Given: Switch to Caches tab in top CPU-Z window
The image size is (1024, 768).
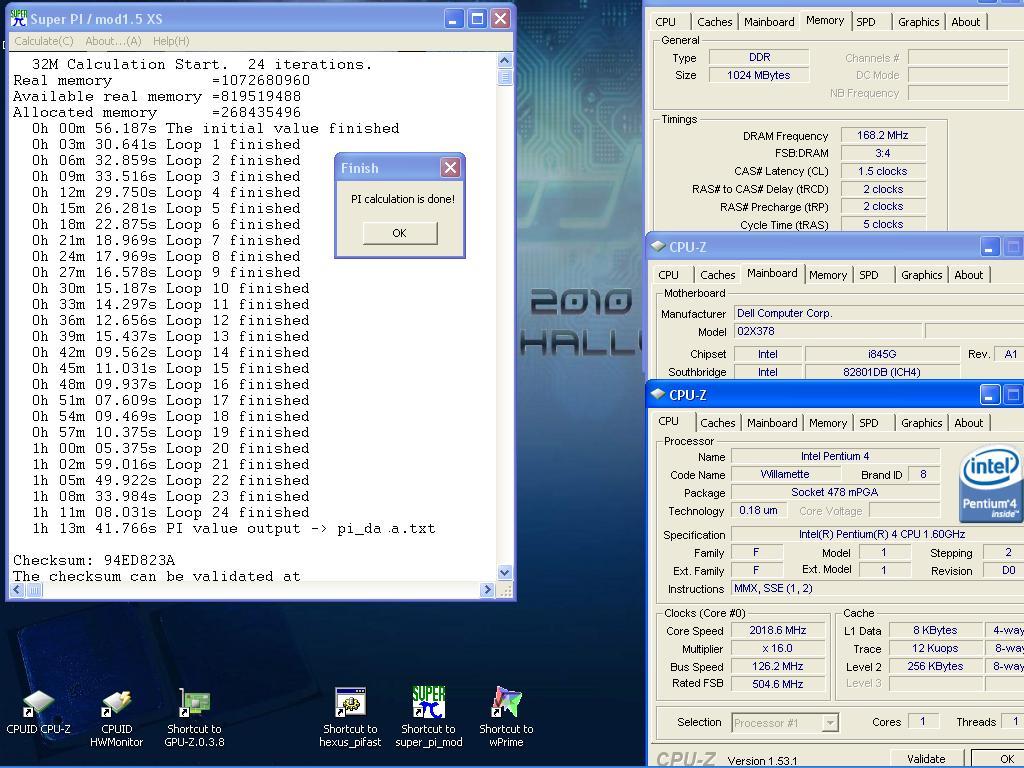Looking at the screenshot, I should point(714,22).
